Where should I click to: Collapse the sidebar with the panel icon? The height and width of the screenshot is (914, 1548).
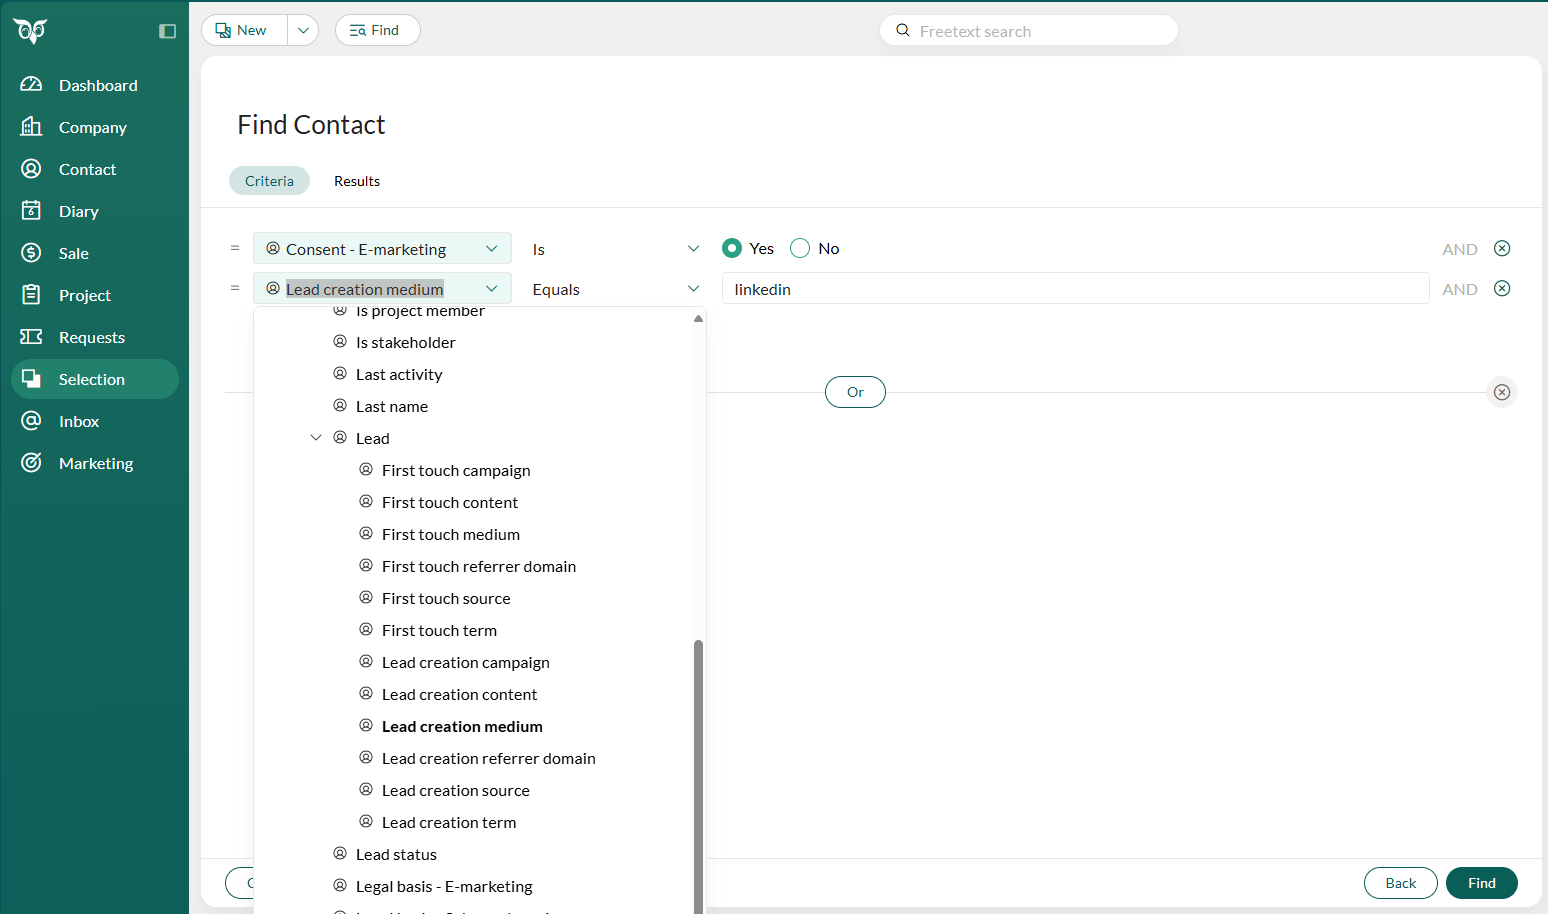(x=167, y=31)
